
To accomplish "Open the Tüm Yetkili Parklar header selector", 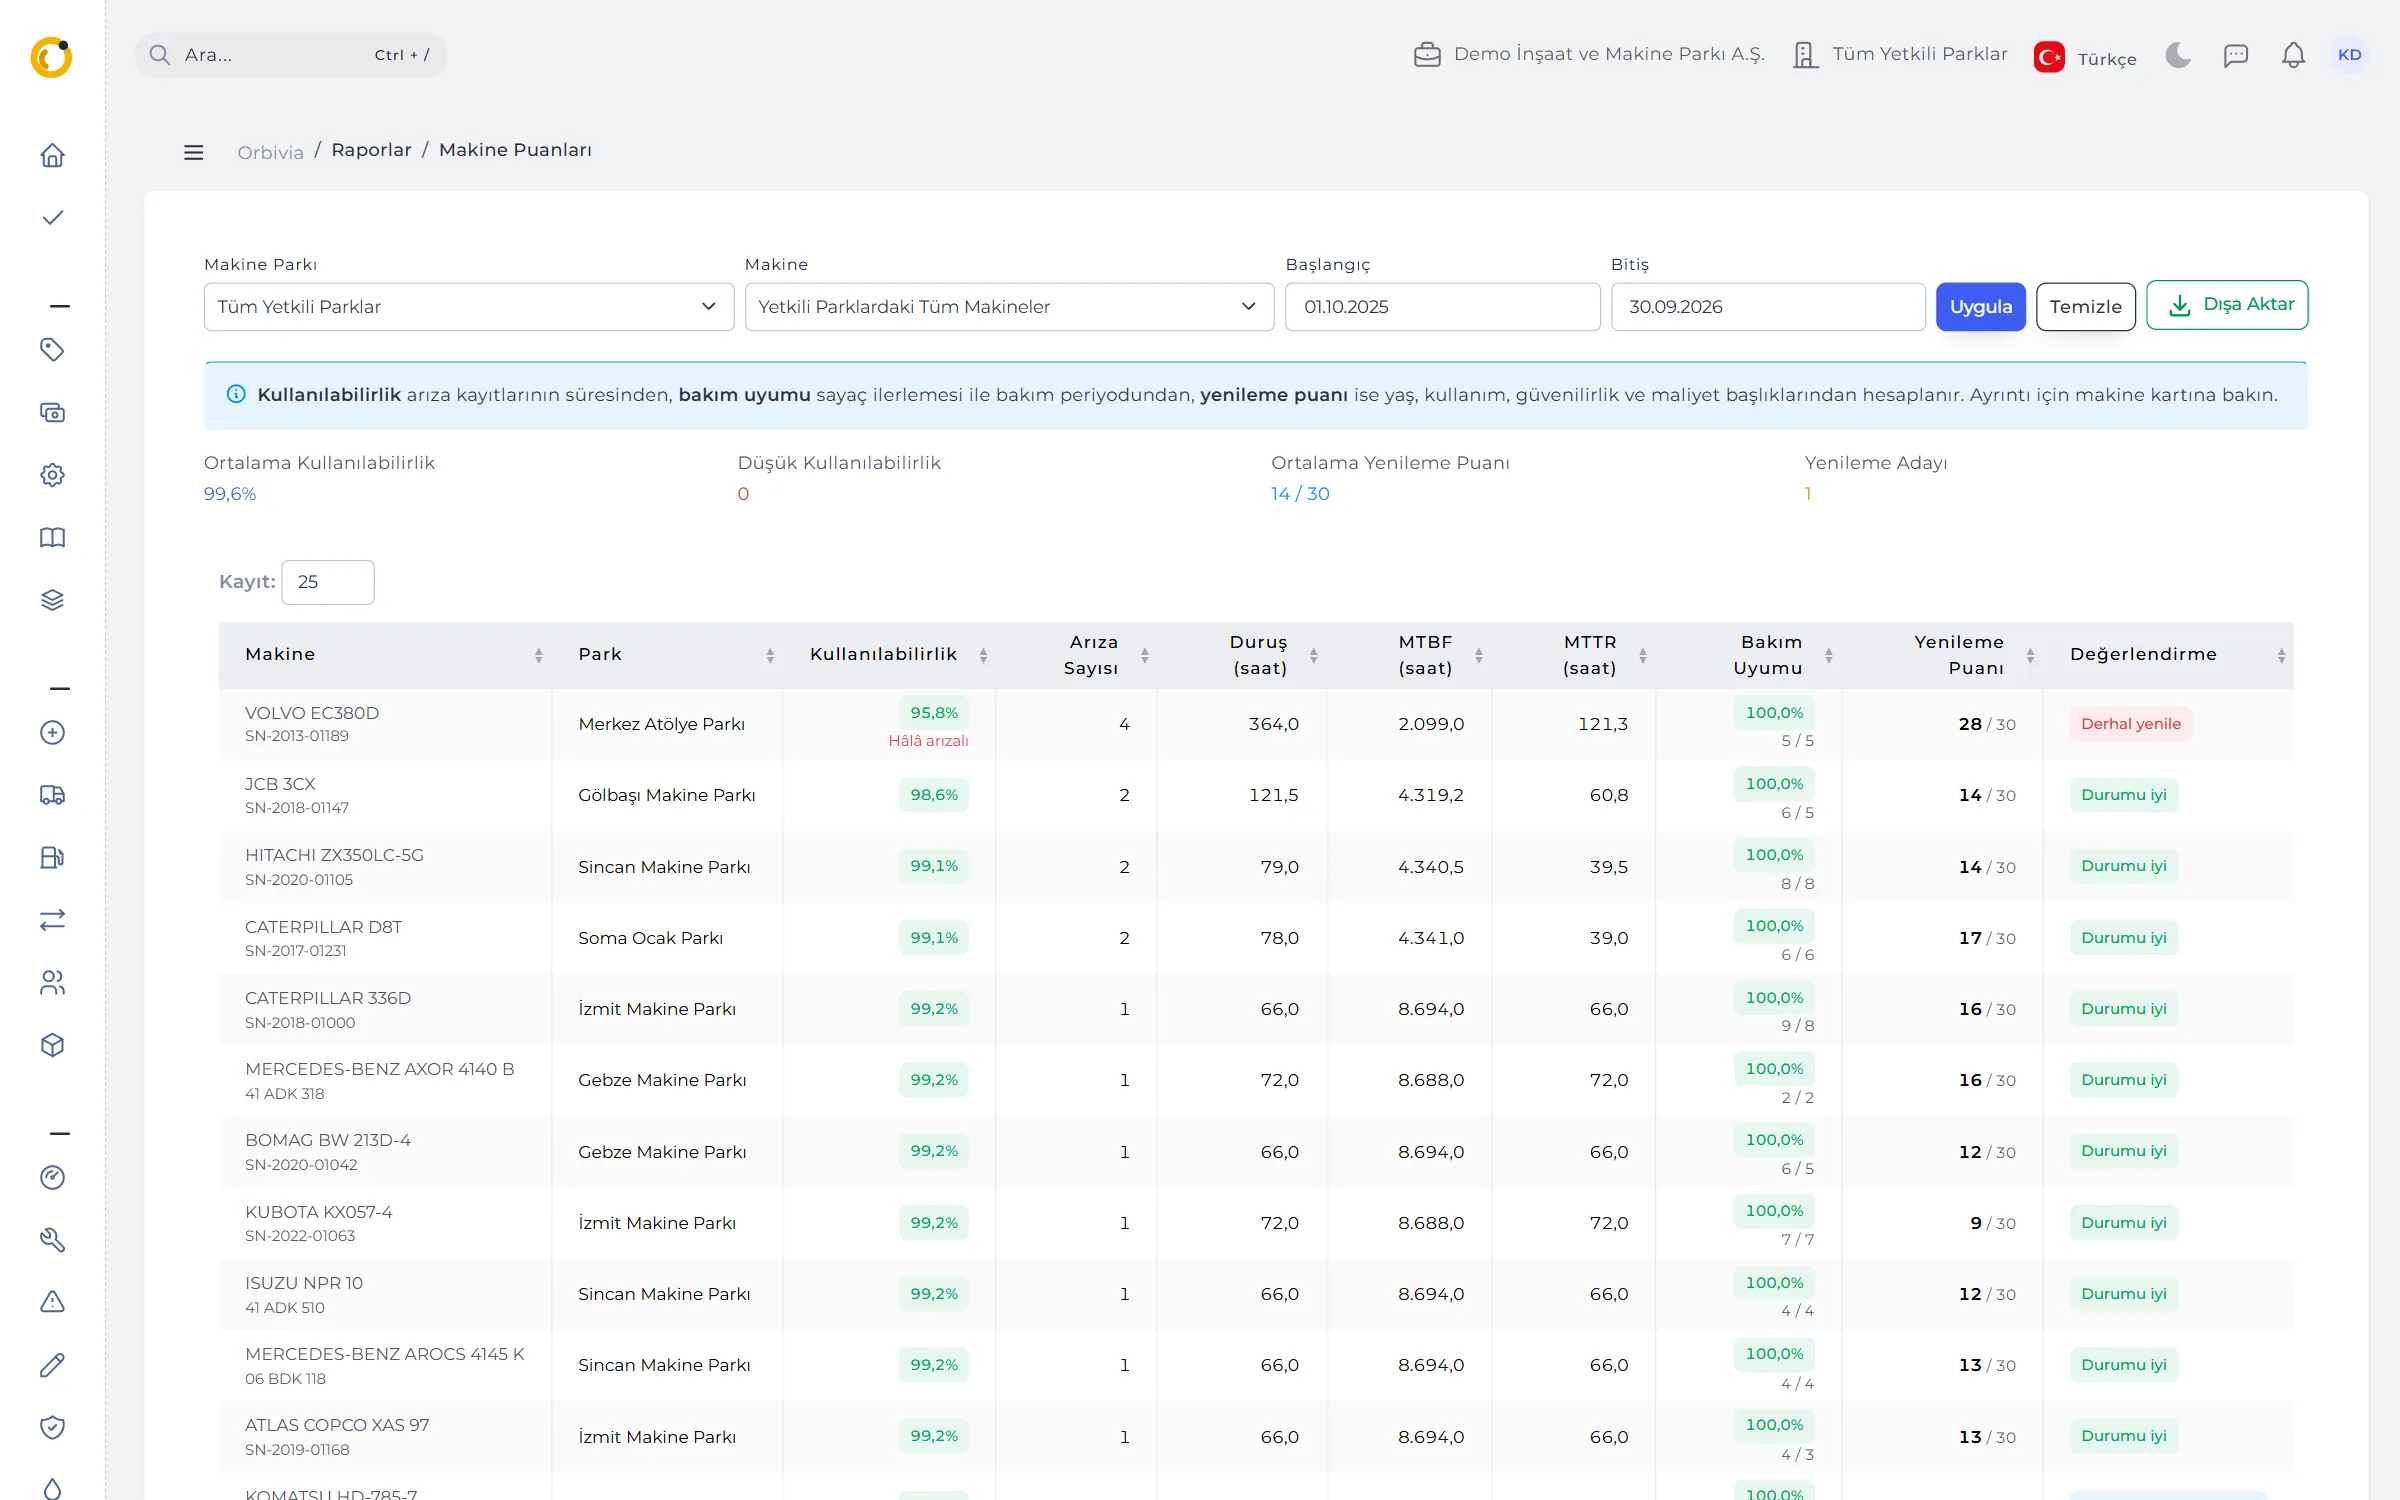I will pos(1900,55).
